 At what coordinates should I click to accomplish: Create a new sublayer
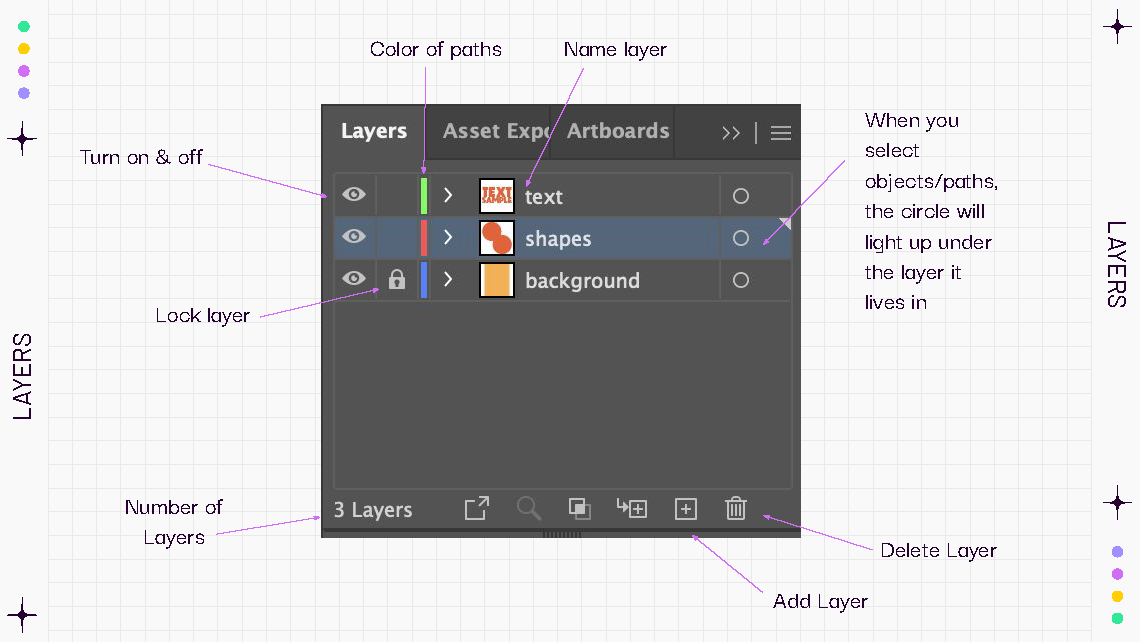632,509
